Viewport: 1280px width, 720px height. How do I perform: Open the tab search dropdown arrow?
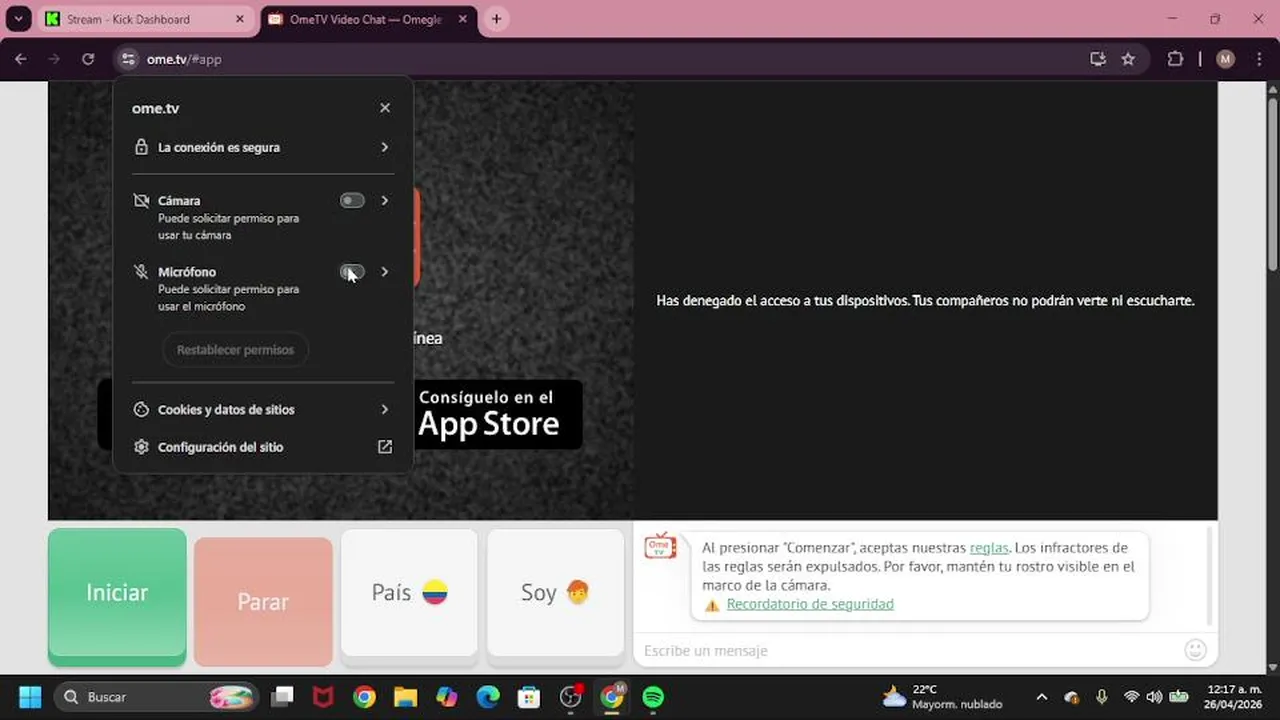pos(18,19)
